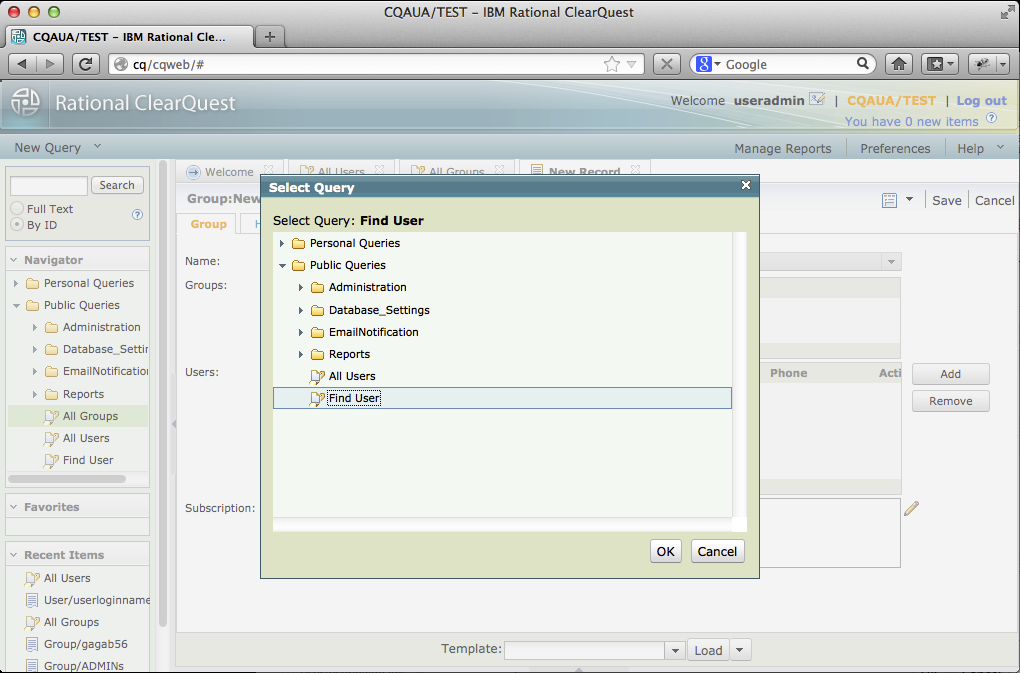This screenshot has height=673, width=1020.
Task: Click the magnifier icon in the Google search box
Action: (x=863, y=64)
